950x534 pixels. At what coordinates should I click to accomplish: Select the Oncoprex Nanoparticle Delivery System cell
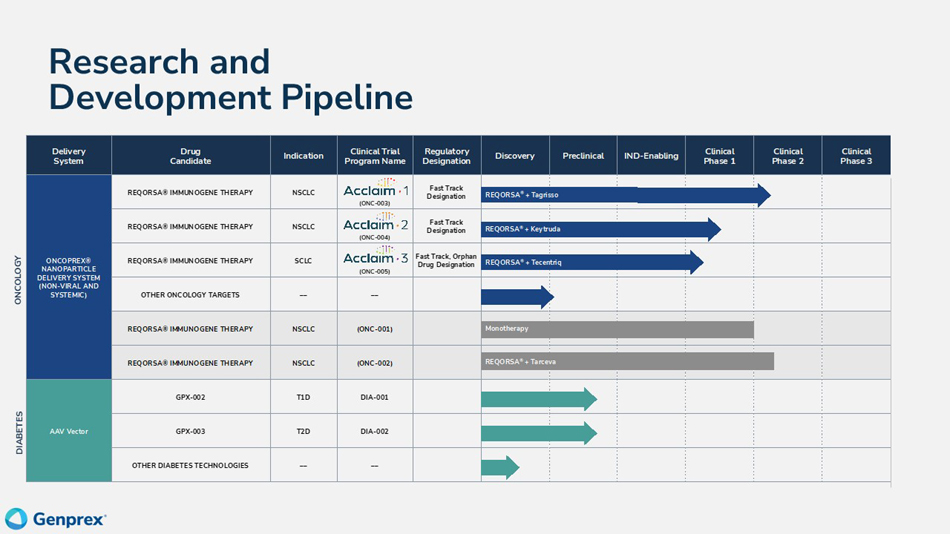click(69, 277)
